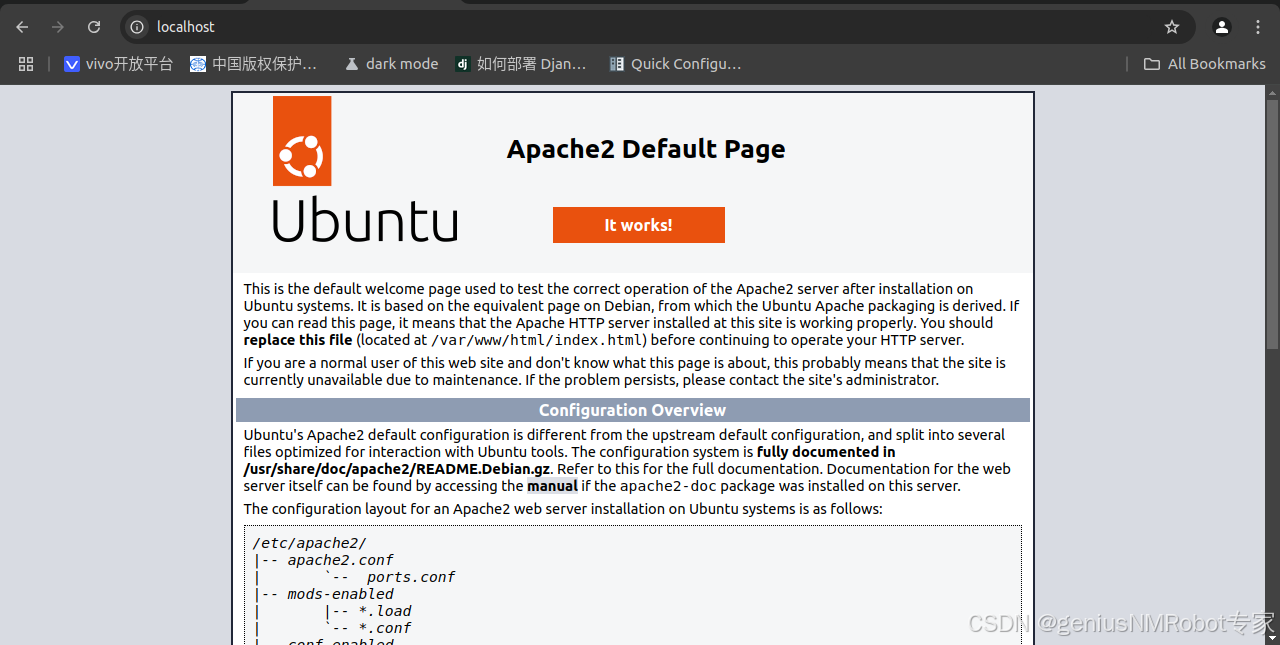Open the dark mode bookmark
Image resolution: width=1280 pixels, height=645 pixels.
click(x=390, y=63)
